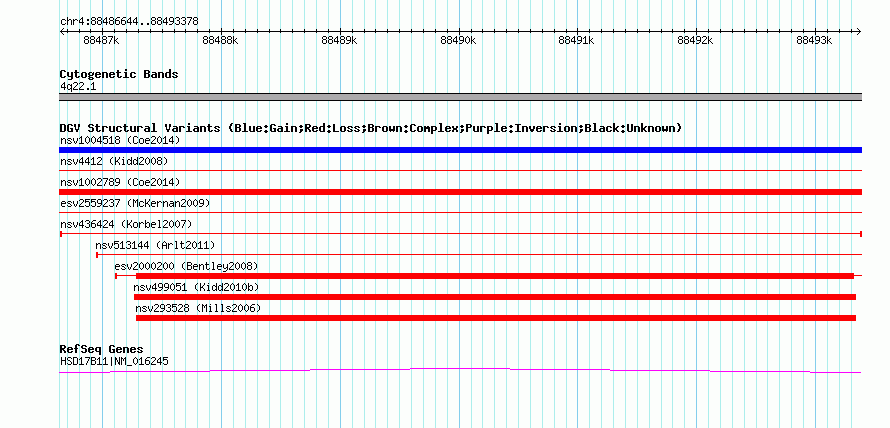890x428 pixels.
Task: Select the 4q22.1 band label
Action: coord(78,87)
